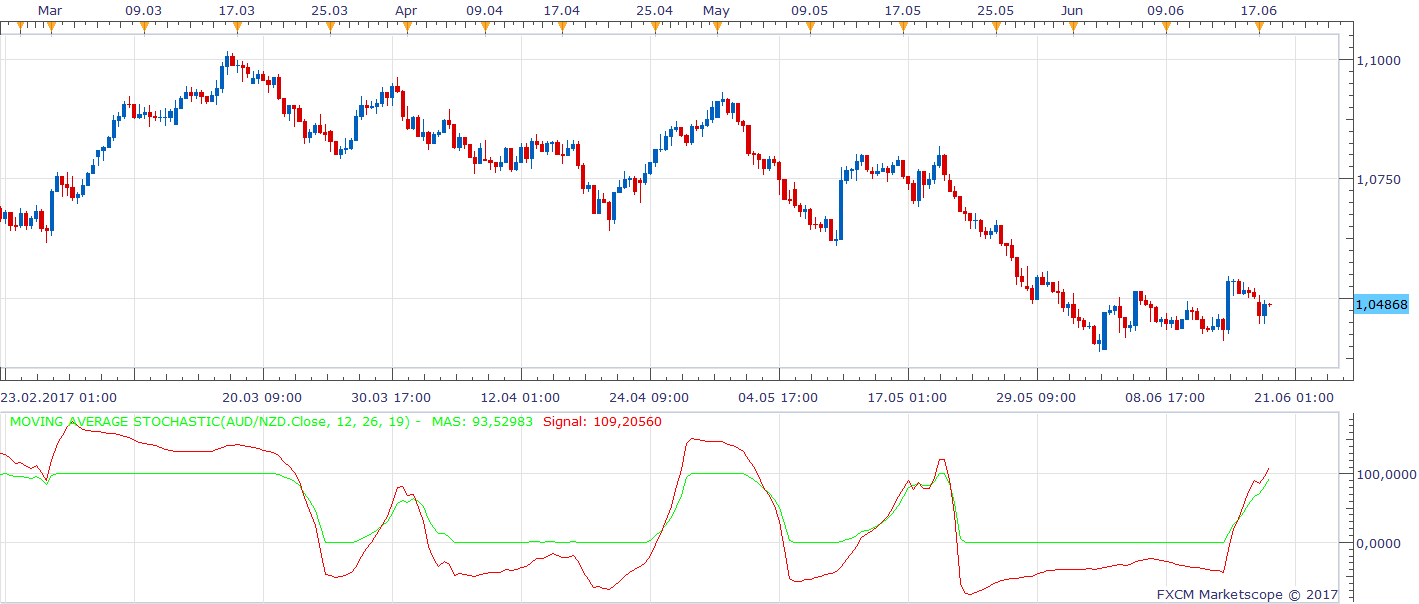Select the orange marker under 17.04

[563, 27]
